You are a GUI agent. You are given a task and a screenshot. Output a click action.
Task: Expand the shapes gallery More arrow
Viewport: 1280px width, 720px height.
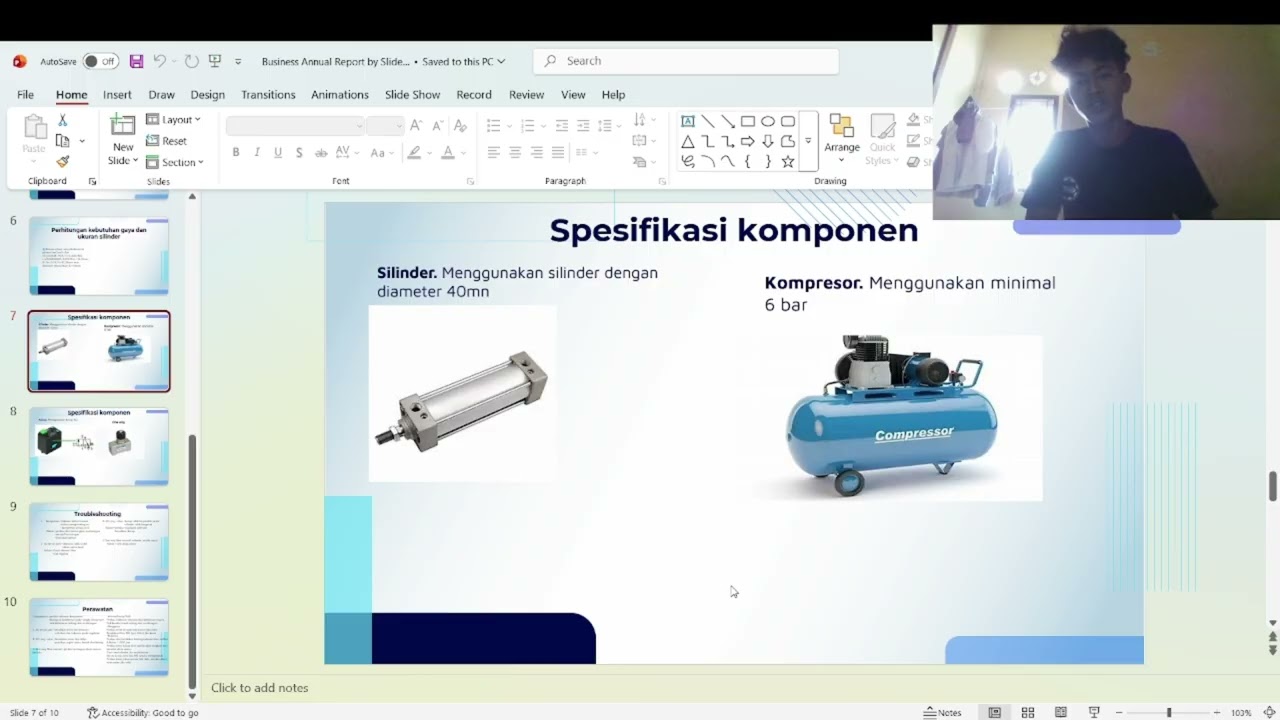pos(808,141)
